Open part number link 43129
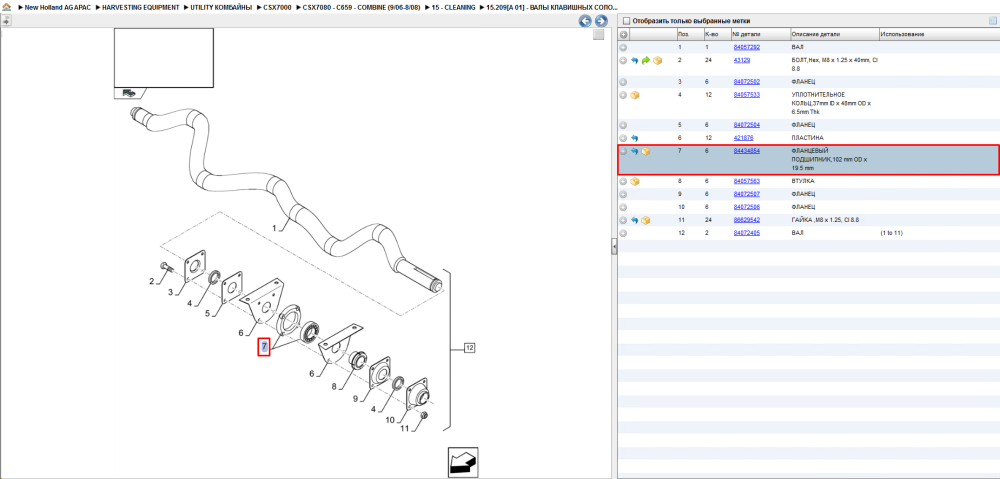 pyautogui.click(x=742, y=61)
